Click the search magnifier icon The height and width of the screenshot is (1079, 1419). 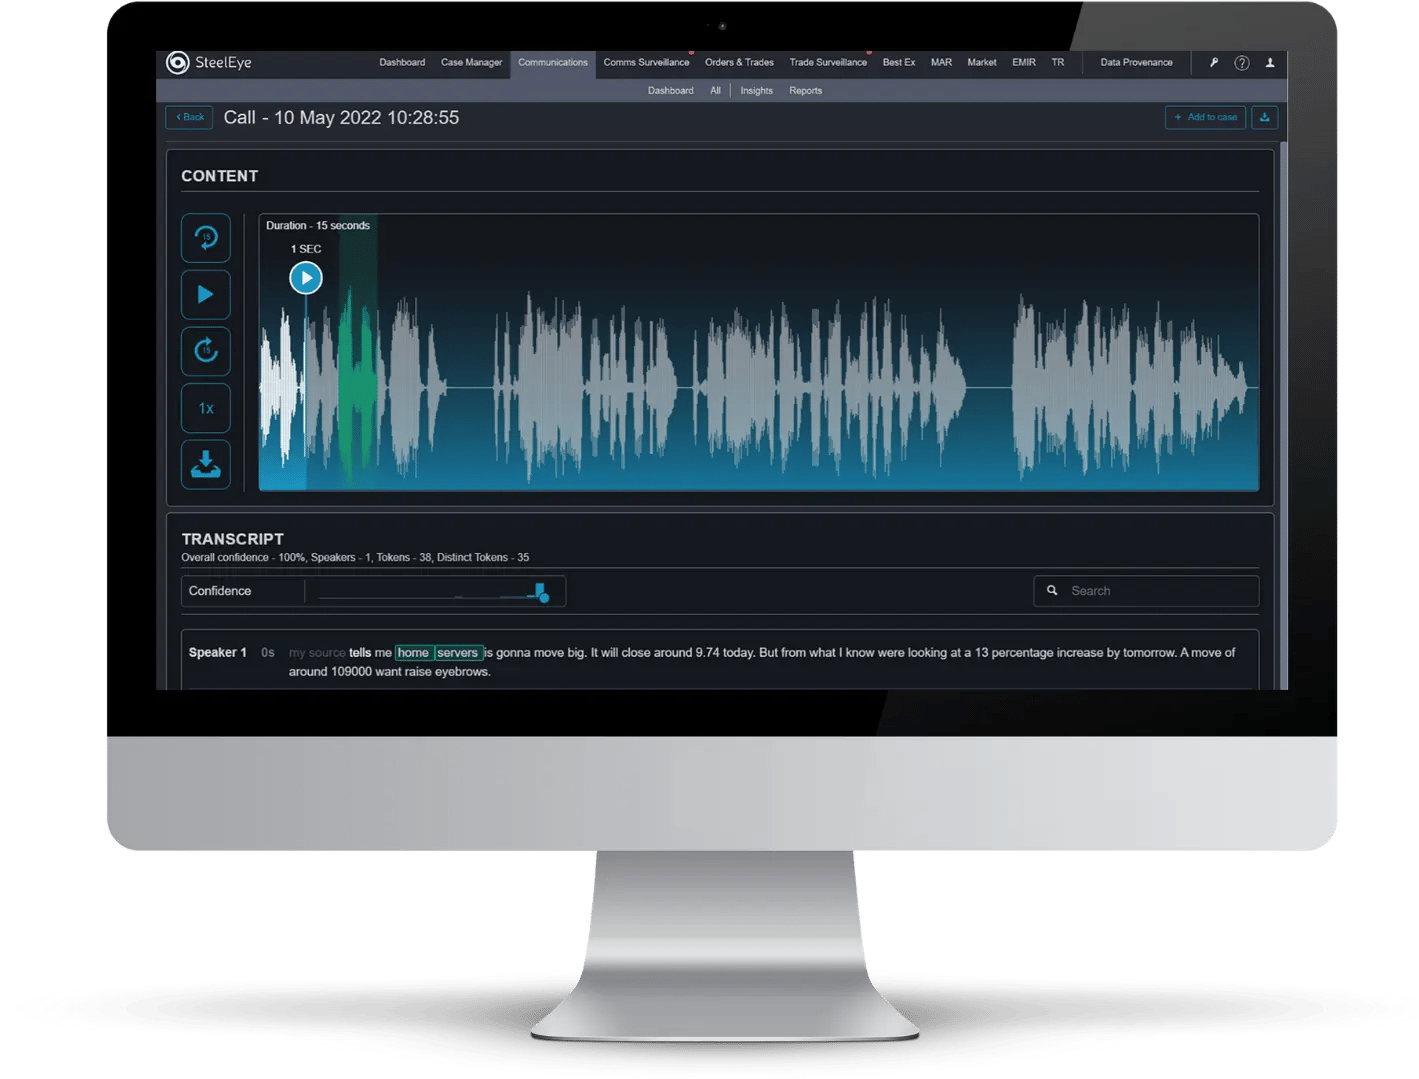click(x=1052, y=591)
